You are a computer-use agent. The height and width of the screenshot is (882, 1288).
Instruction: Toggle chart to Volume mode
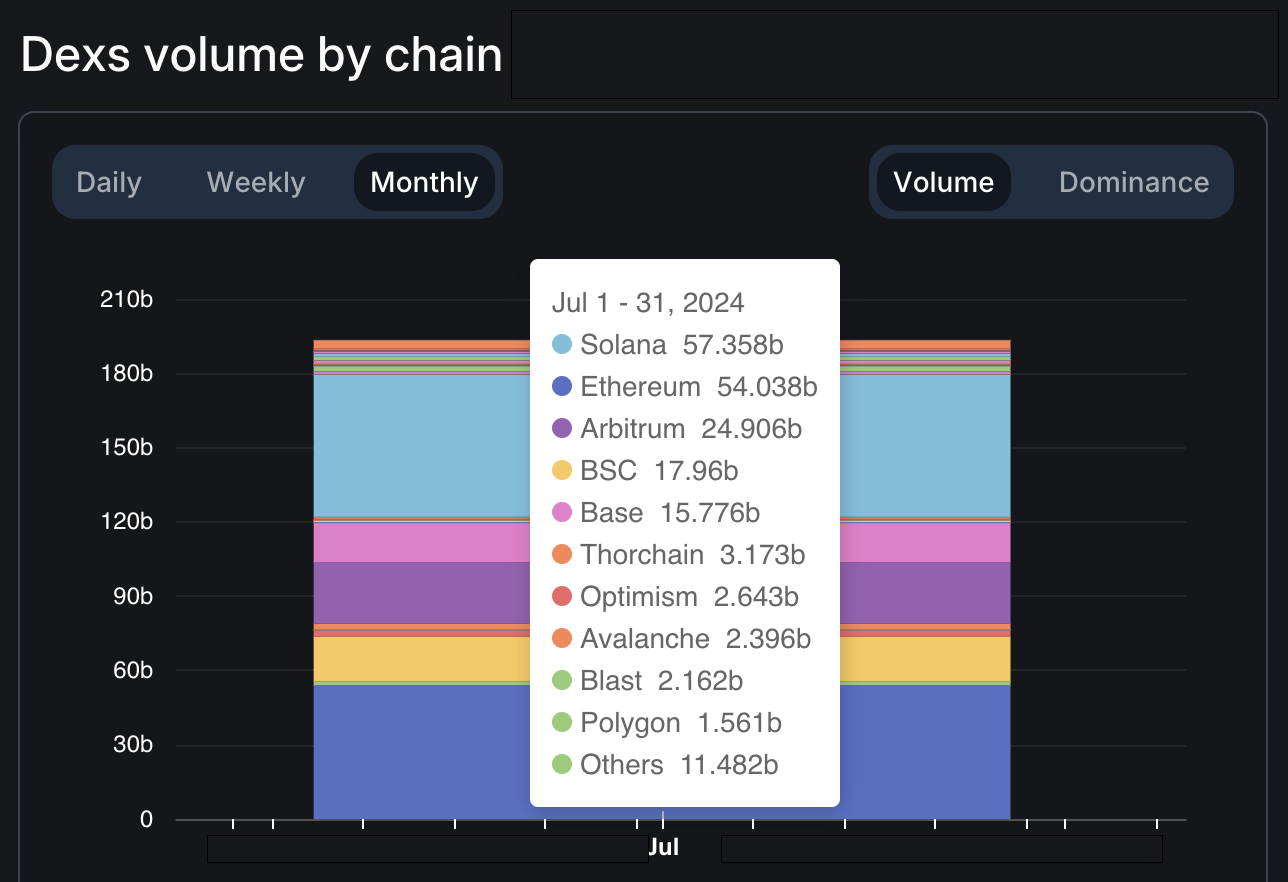(943, 182)
